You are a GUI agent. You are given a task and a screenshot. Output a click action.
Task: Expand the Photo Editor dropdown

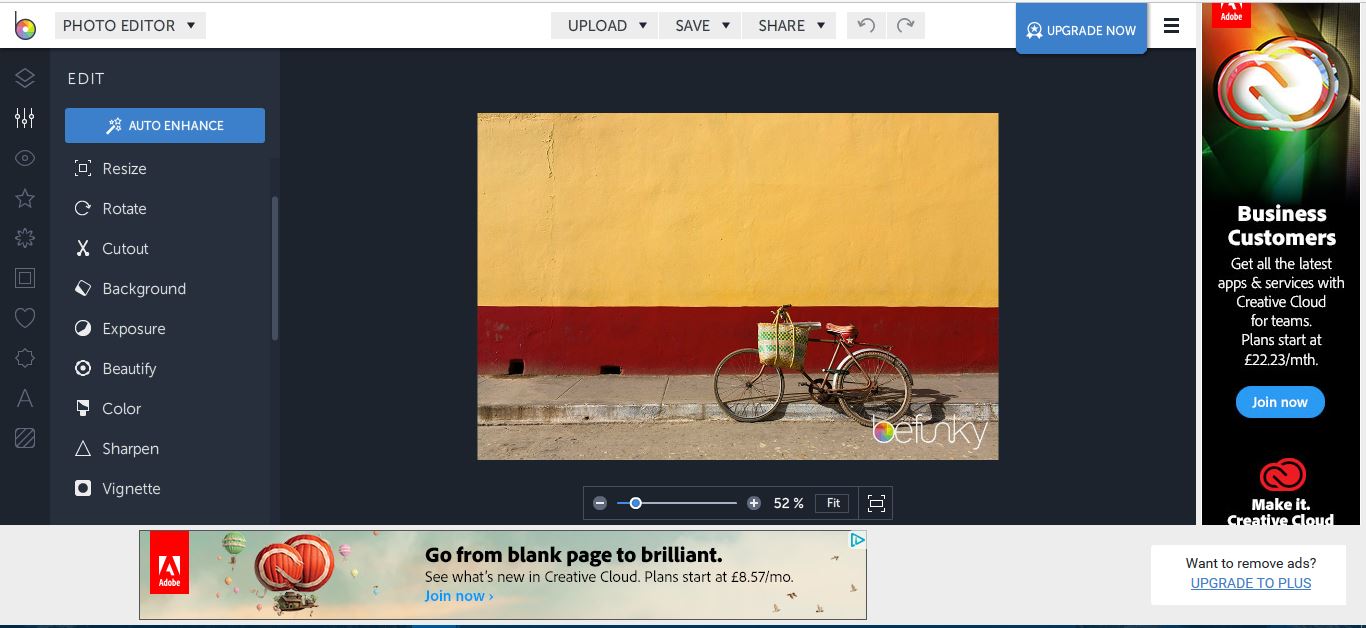tap(129, 25)
